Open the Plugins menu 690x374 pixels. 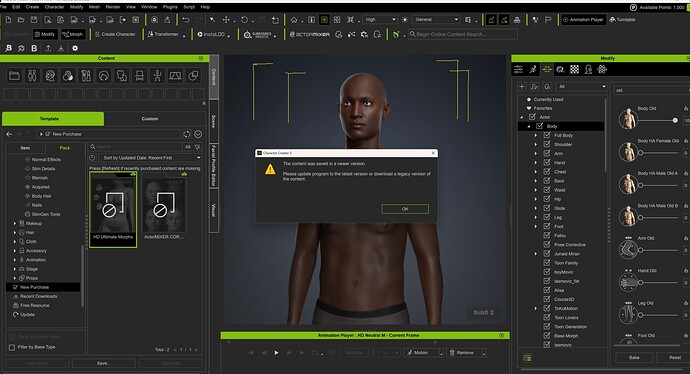[170, 7]
